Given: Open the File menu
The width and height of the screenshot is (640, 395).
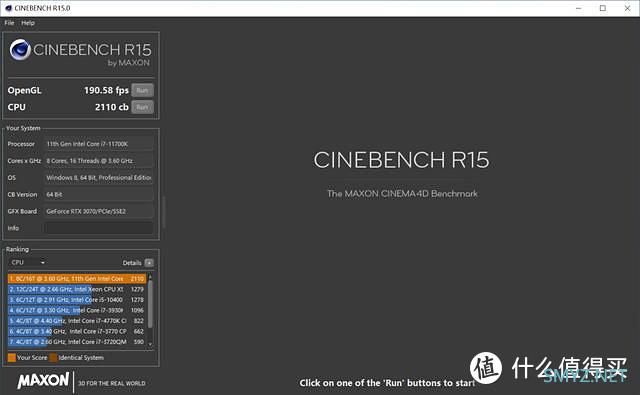Looking at the screenshot, I should pos(9,23).
